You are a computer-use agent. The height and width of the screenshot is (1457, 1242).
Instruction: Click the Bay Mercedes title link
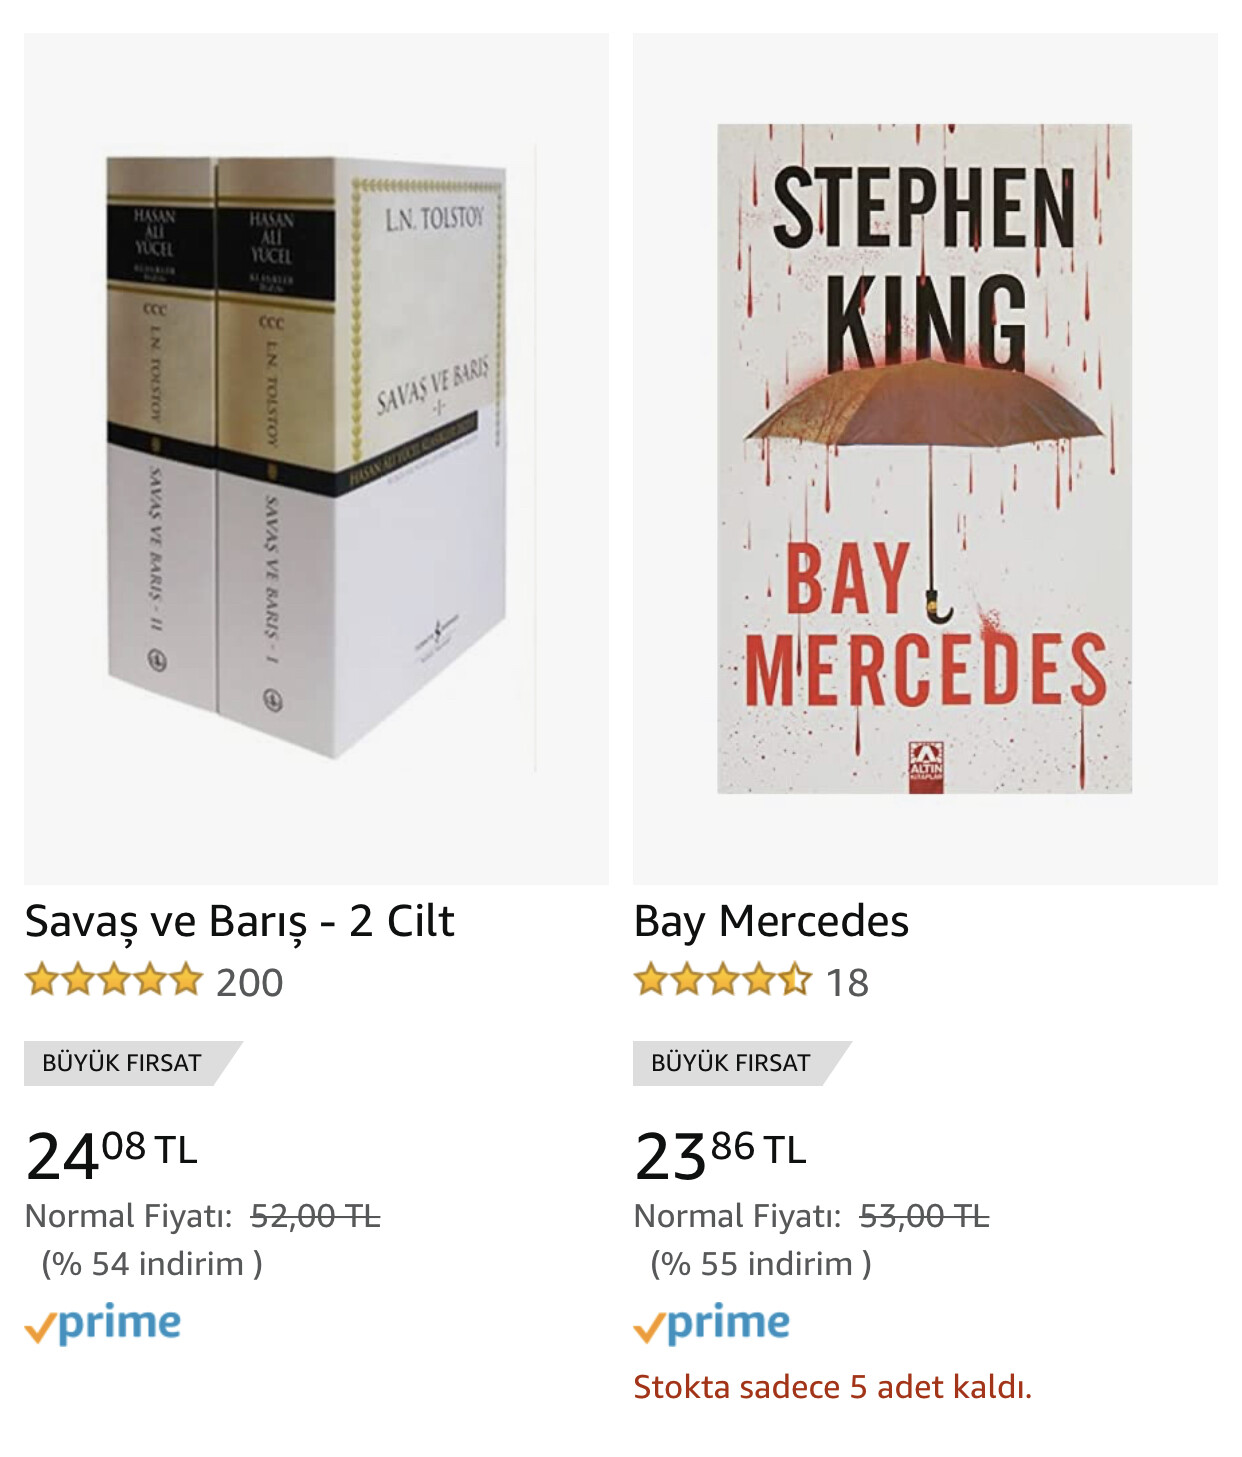(x=771, y=922)
